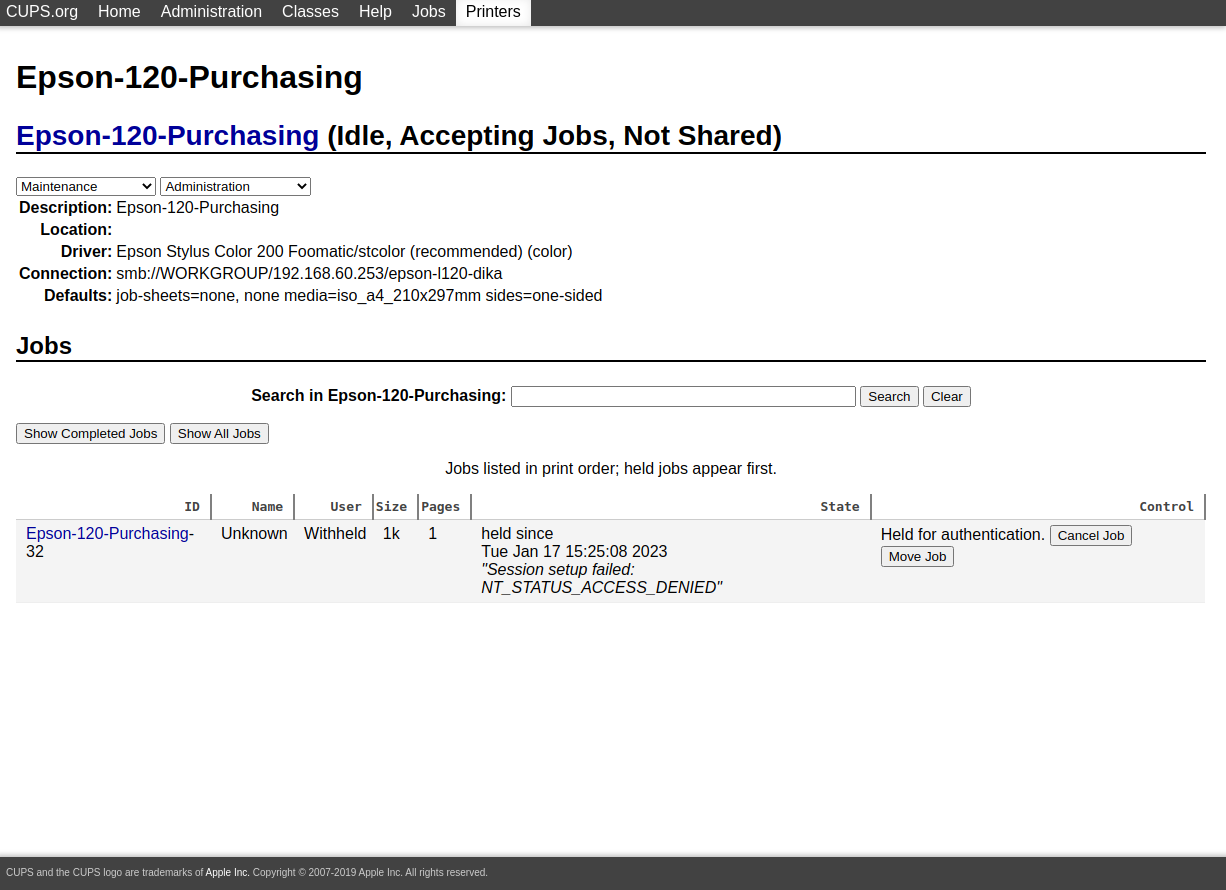Expand the Maintenance dropdown

pos(86,186)
